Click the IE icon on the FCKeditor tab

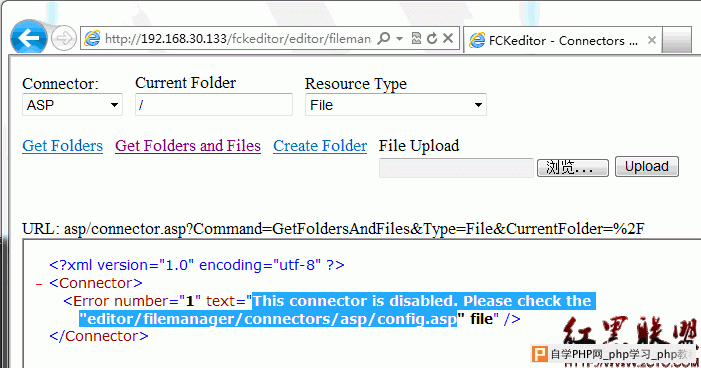point(477,41)
